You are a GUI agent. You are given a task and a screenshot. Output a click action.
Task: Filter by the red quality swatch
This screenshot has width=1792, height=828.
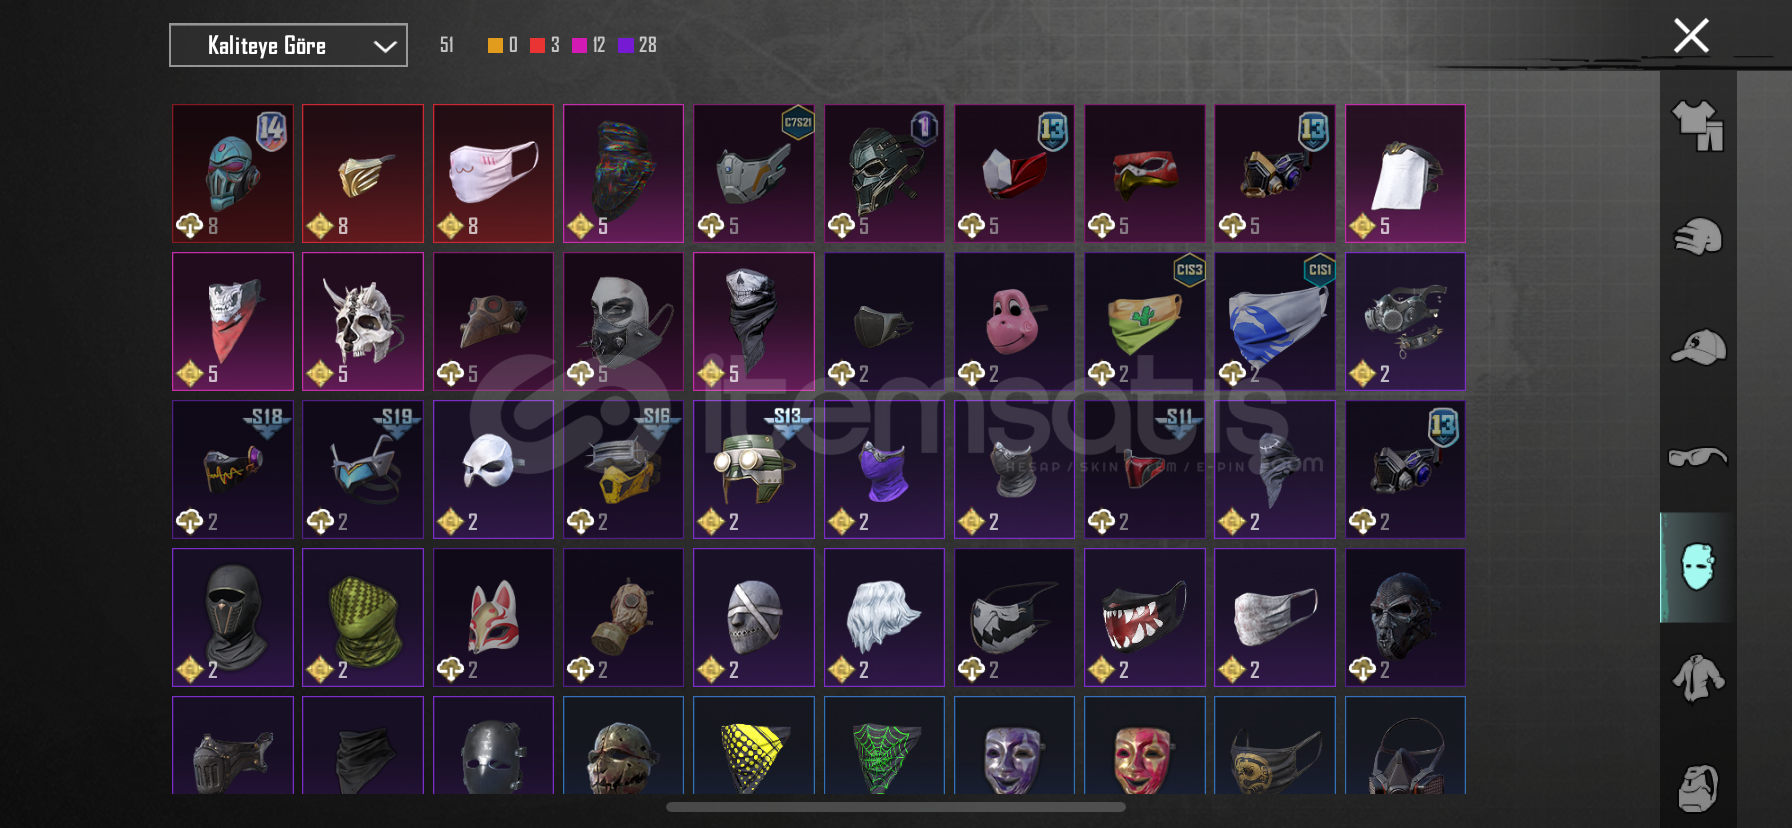click(538, 45)
